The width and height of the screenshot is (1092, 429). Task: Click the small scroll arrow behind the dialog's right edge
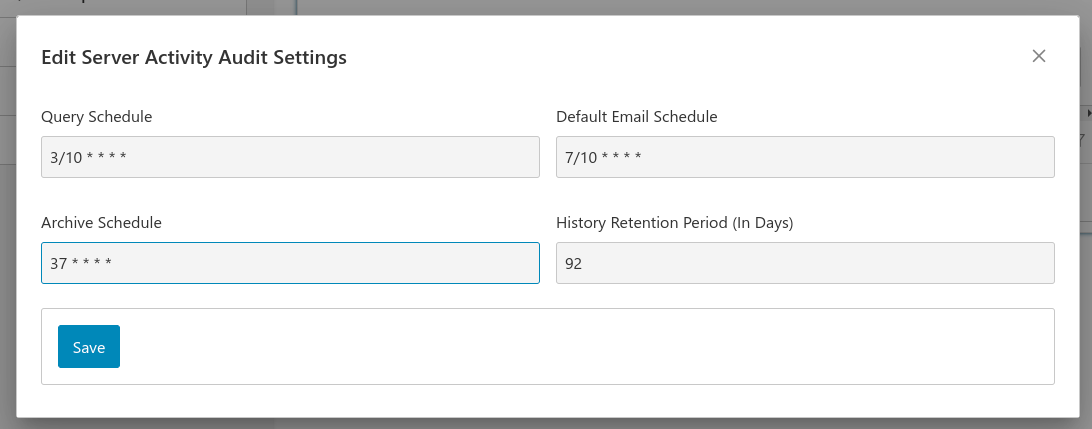click(1089, 112)
